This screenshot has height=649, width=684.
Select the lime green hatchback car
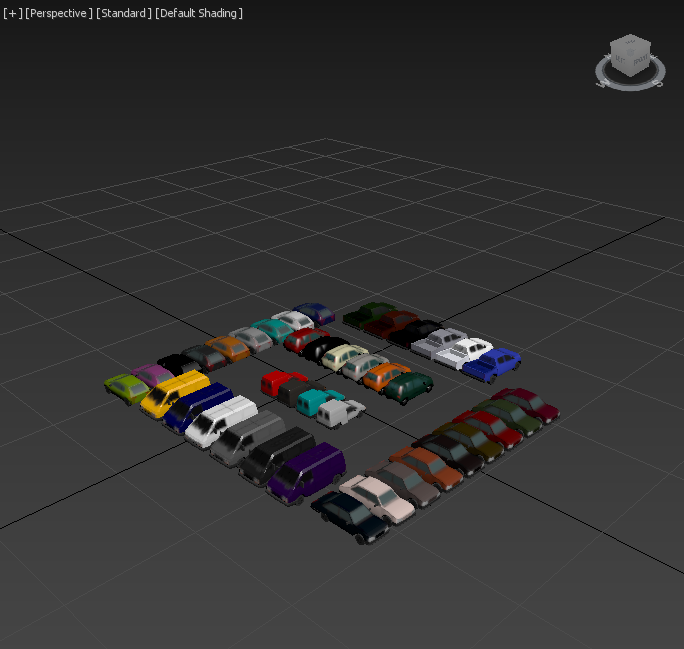[x=126, y=388]
